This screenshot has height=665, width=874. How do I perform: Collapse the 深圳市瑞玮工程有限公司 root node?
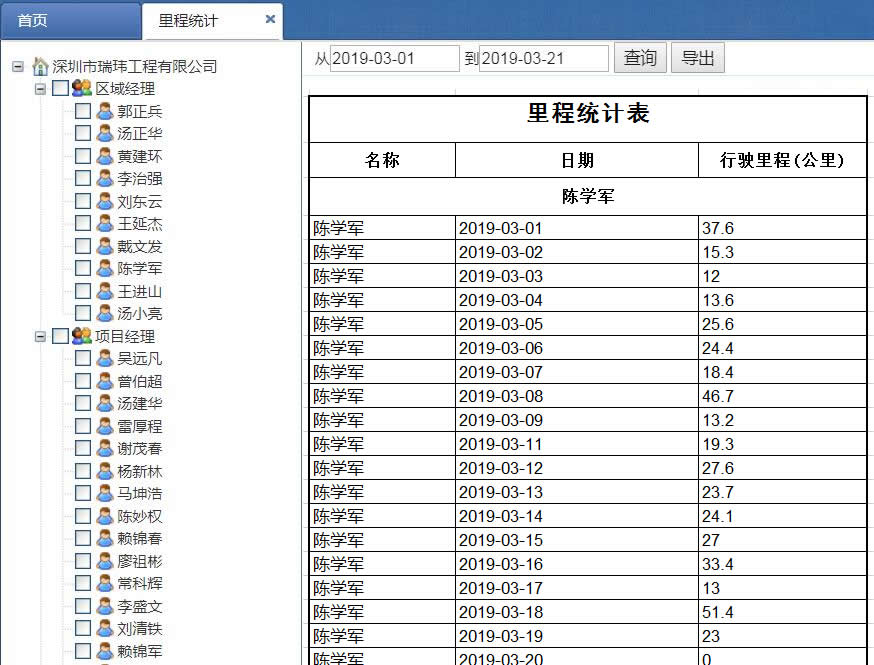(18, 67)
